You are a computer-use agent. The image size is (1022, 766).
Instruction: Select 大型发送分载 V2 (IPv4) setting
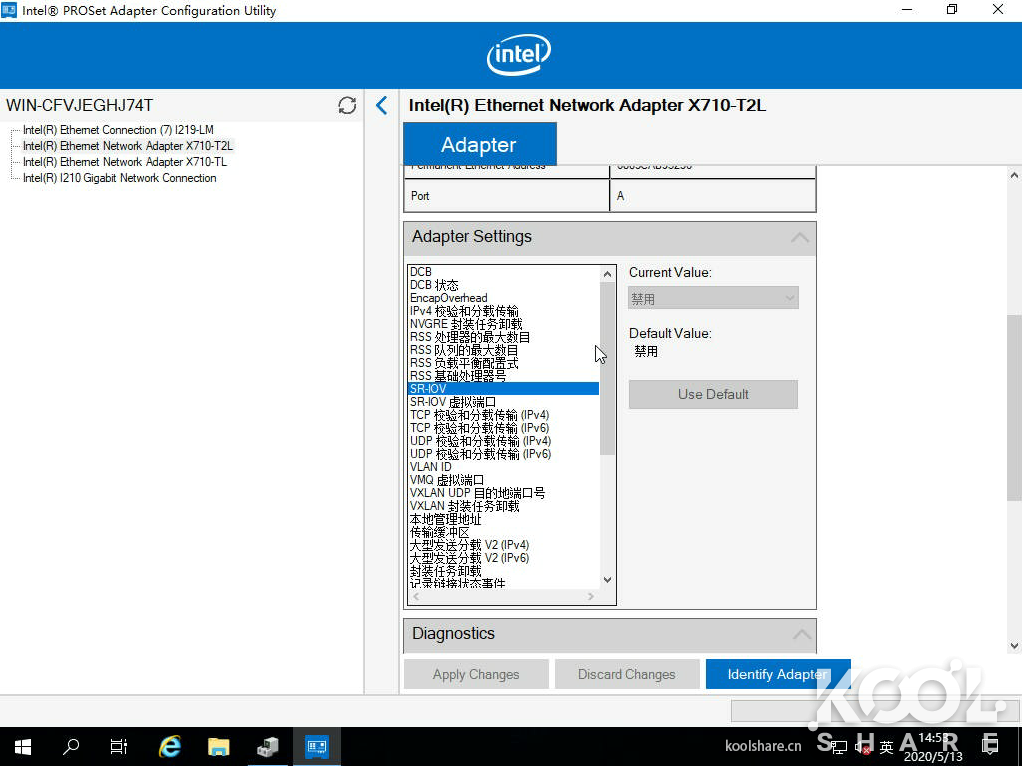pyautogui.click(x=469, y=545)
